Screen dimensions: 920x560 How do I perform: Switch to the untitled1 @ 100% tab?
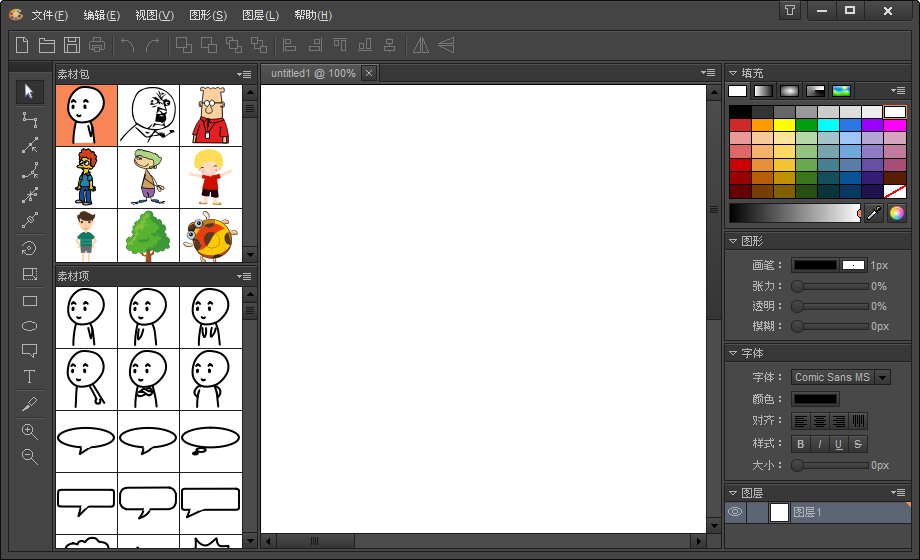(312, 73)
